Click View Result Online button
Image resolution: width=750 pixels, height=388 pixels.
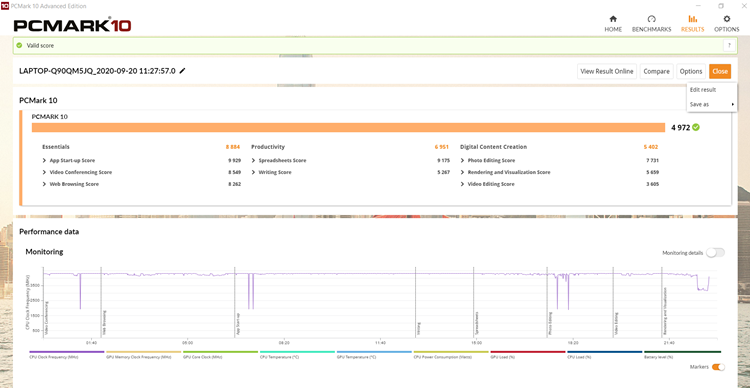pos(607,71)
